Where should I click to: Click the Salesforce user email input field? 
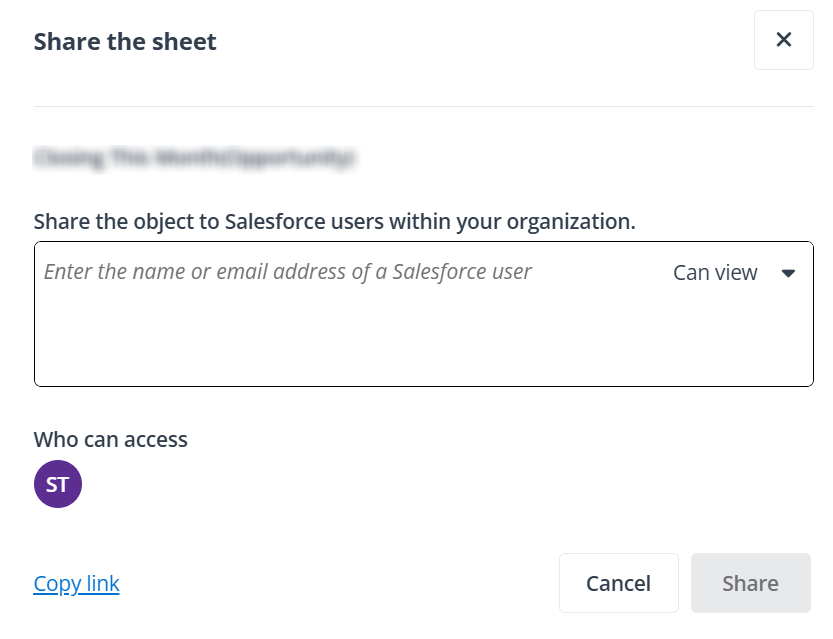[300, 272]
